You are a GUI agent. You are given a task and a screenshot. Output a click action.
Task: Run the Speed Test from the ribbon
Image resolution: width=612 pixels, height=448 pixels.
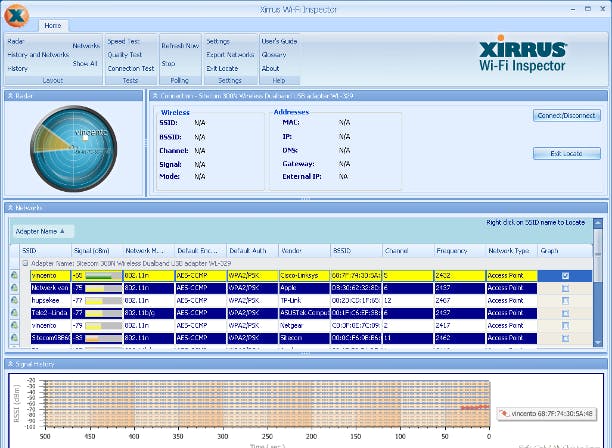point(123,42)
